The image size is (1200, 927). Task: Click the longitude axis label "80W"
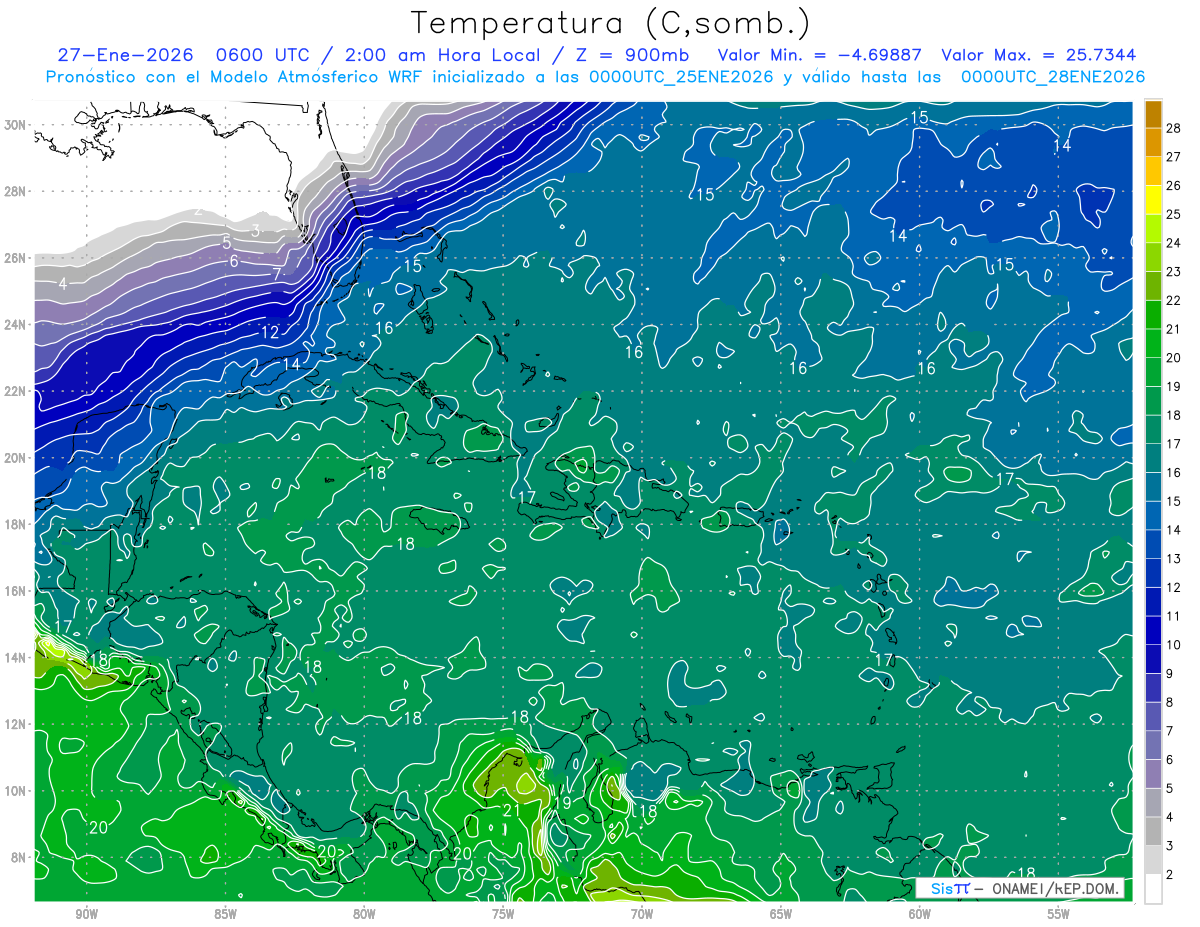(x=365, y=914)
